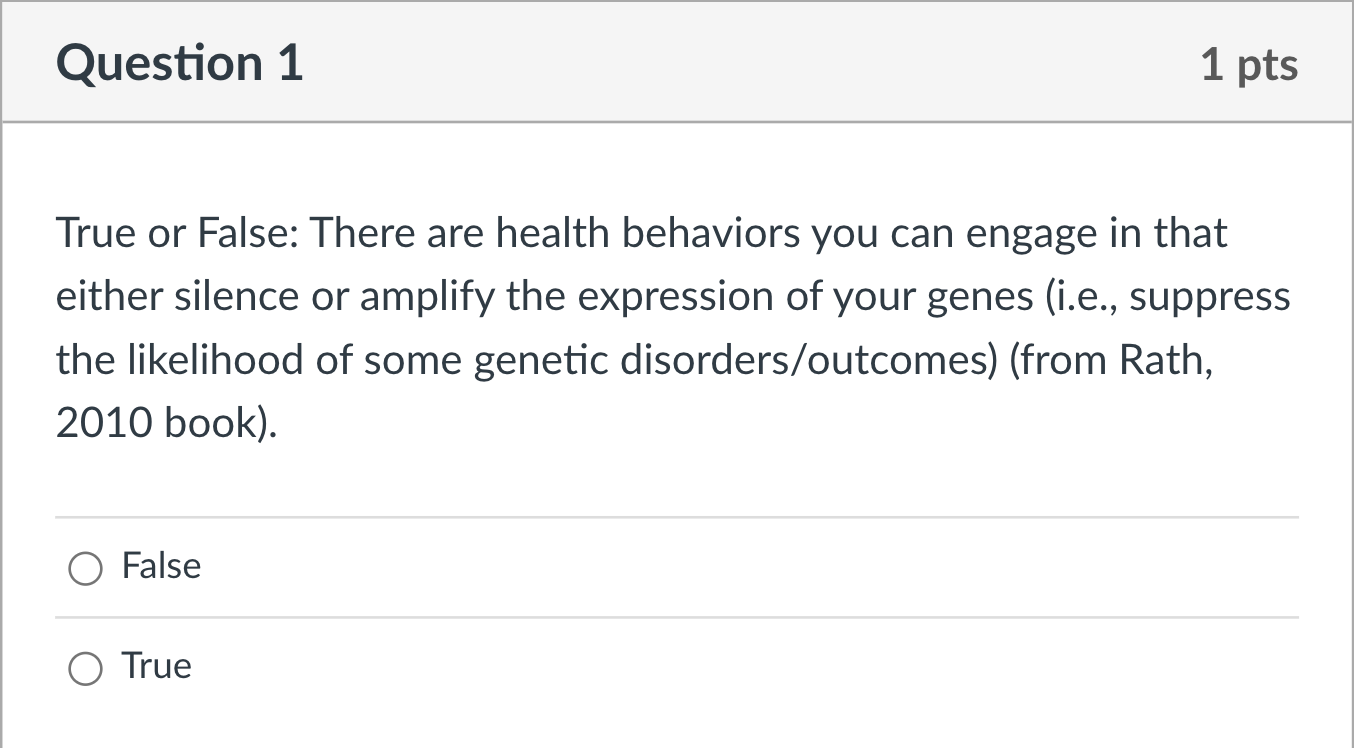Click inside the question card area
Image resolution: width=1354 pixels, height=748 pixels.
[675, 470]
